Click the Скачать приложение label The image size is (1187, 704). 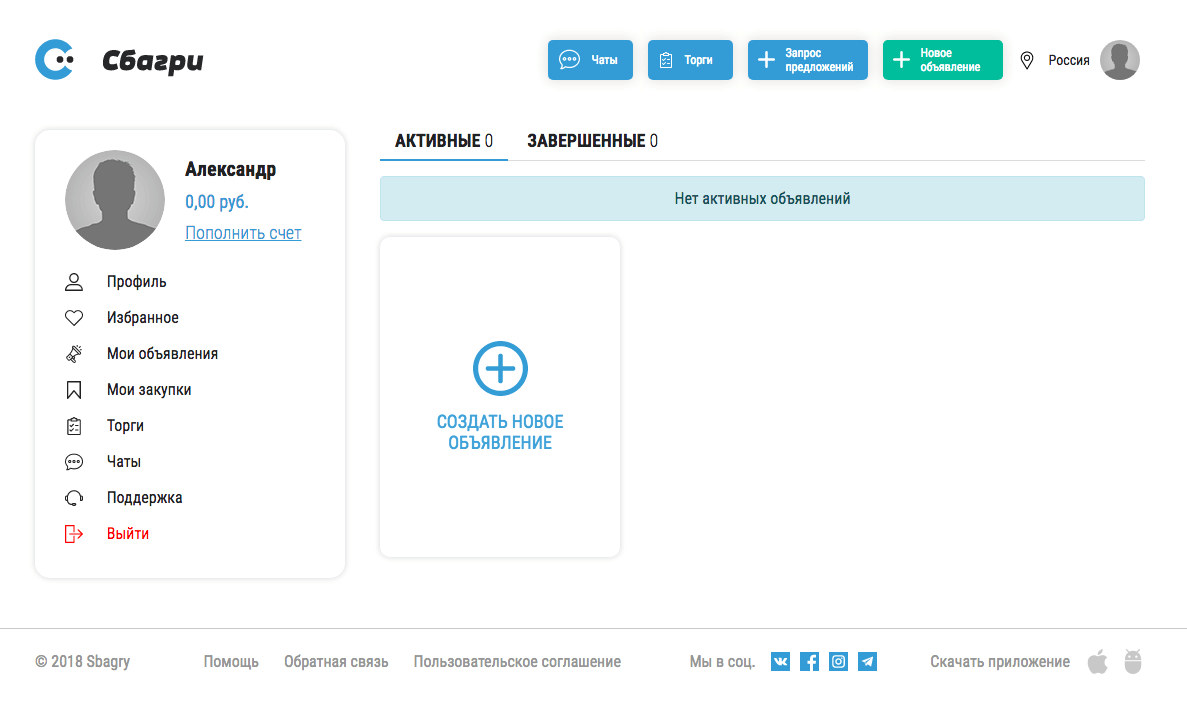(1000, 662)
